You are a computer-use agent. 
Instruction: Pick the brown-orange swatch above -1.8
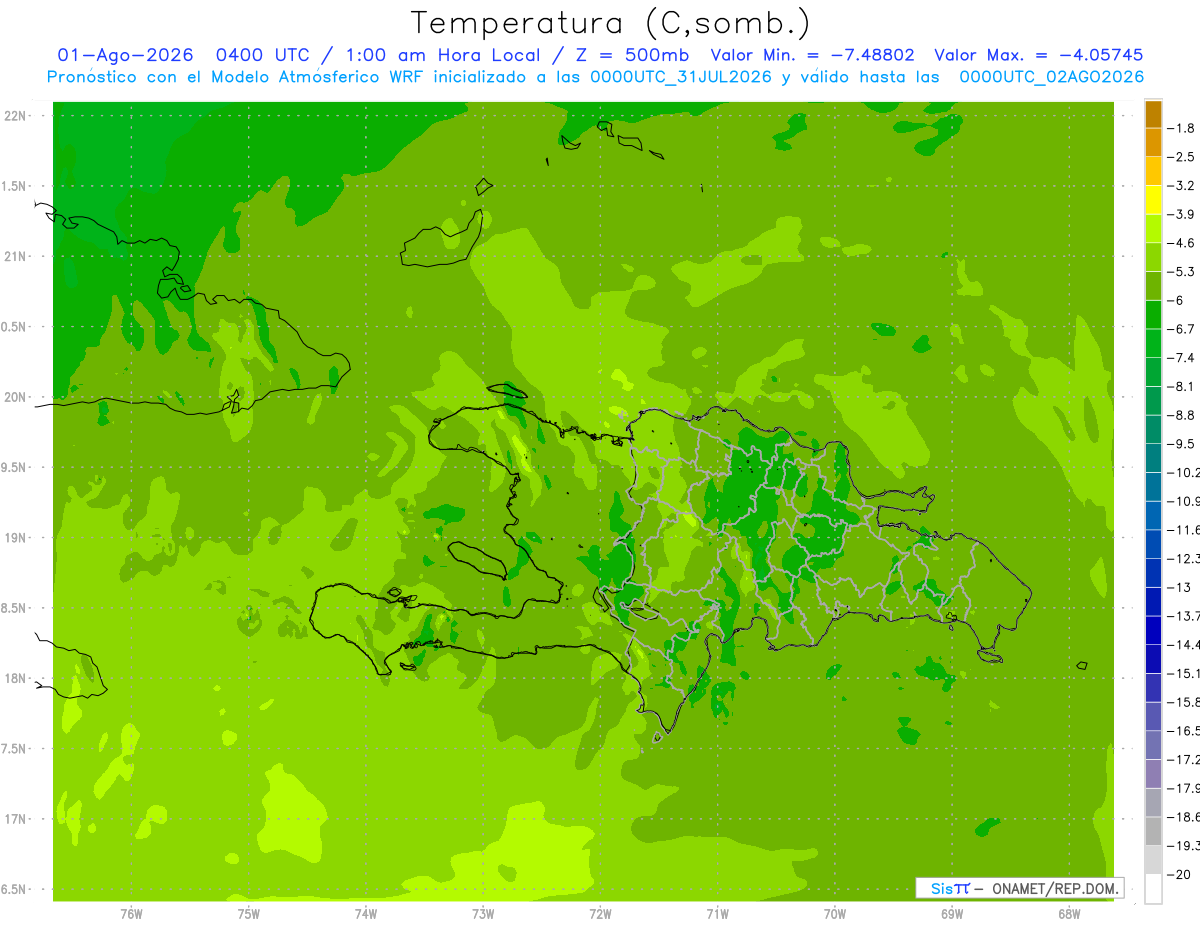tap(1153, 114)
